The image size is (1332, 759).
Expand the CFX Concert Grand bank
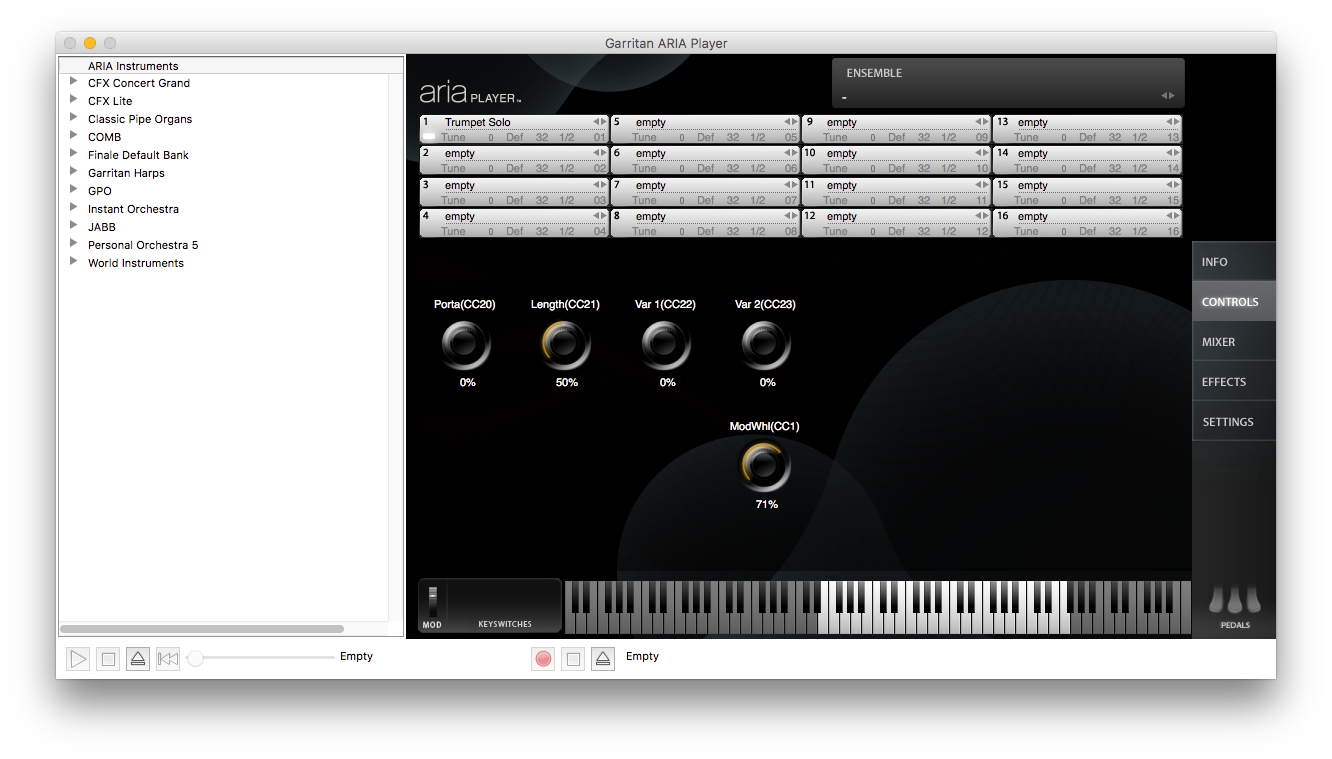[x=74, y=82]
